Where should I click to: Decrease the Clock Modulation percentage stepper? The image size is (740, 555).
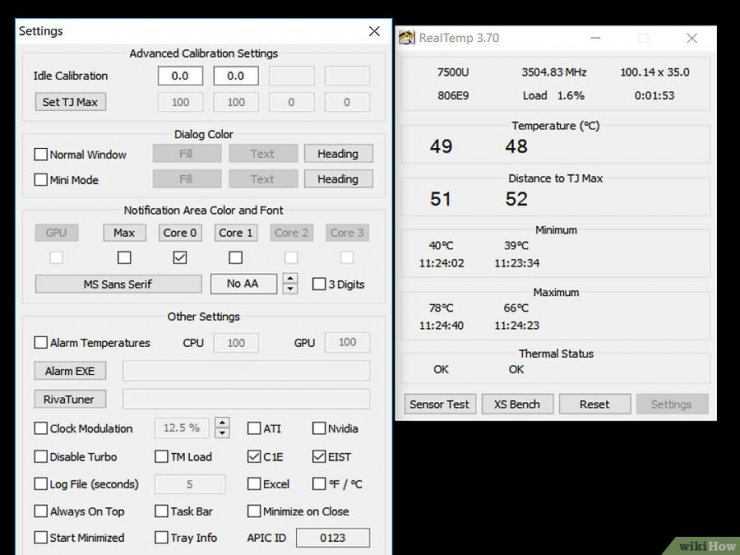click(x=222, y=433)
